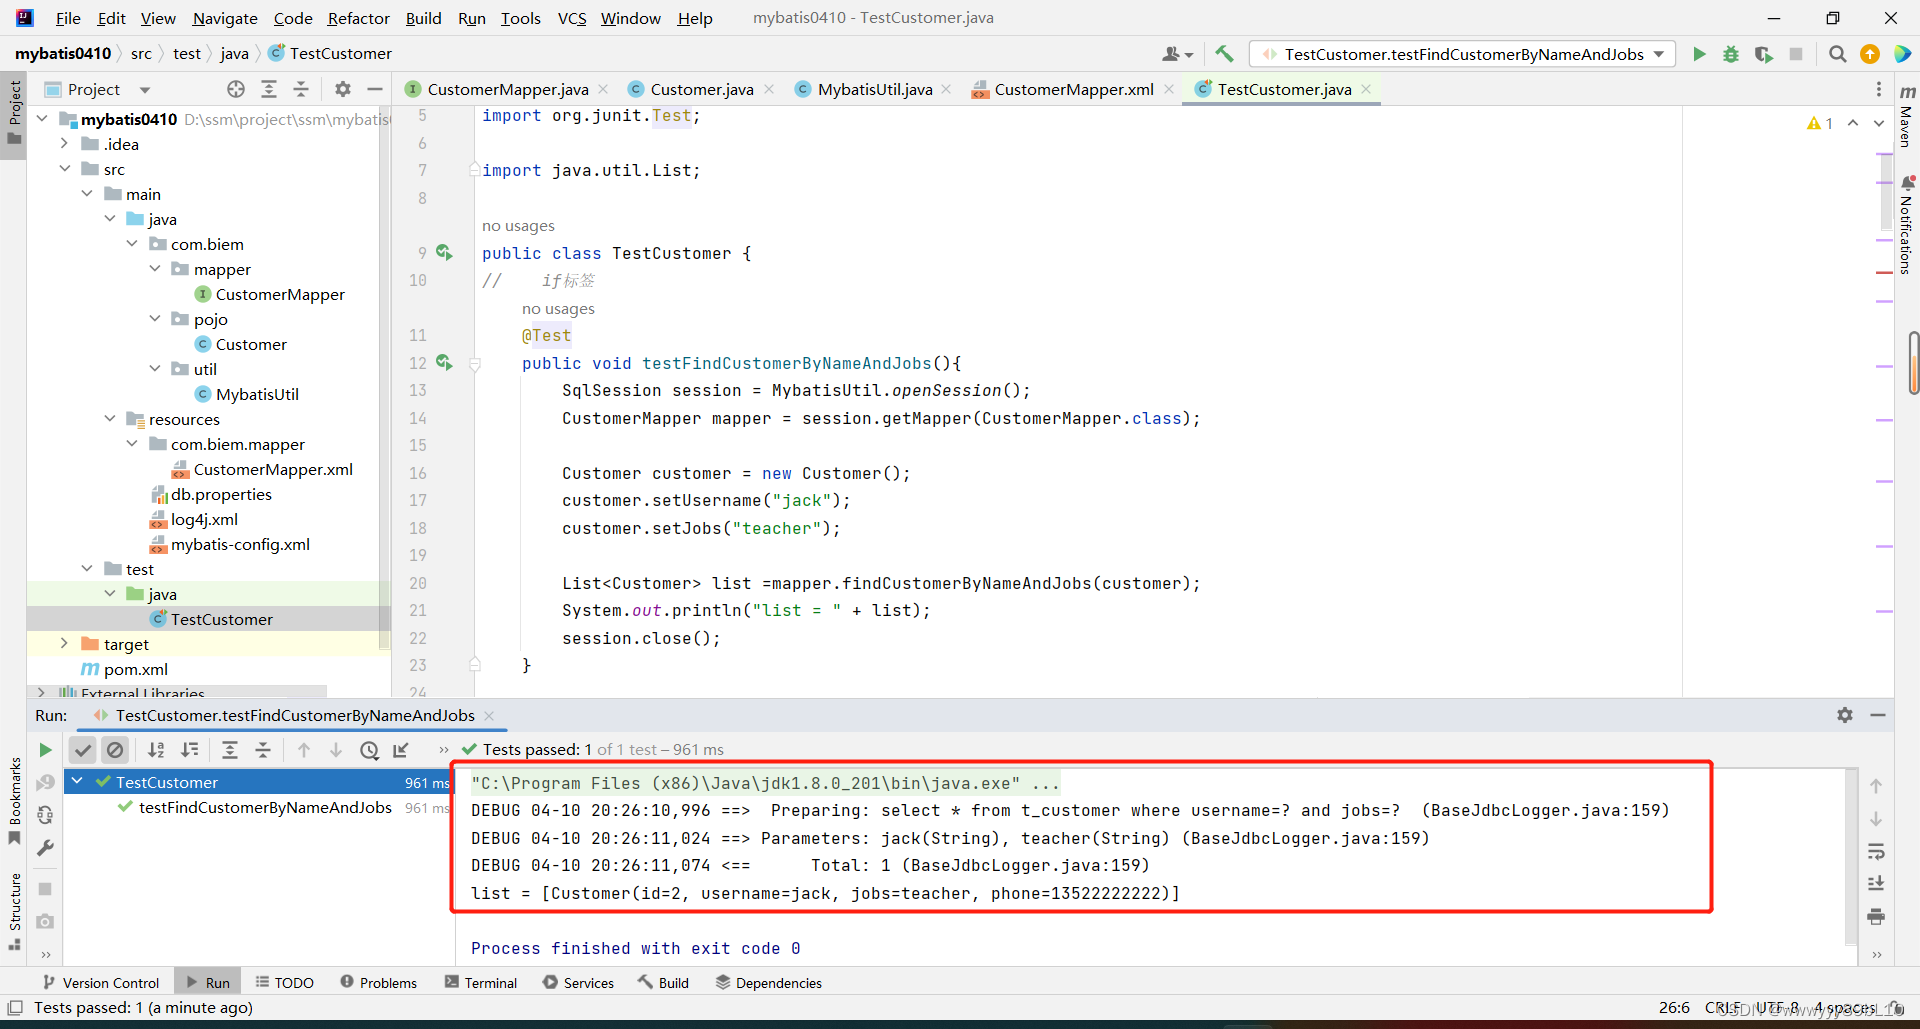This screenshot has width=1920, height=1029.
Task: Open the run configuration dropdown
Action: (x=1659, y=53)
